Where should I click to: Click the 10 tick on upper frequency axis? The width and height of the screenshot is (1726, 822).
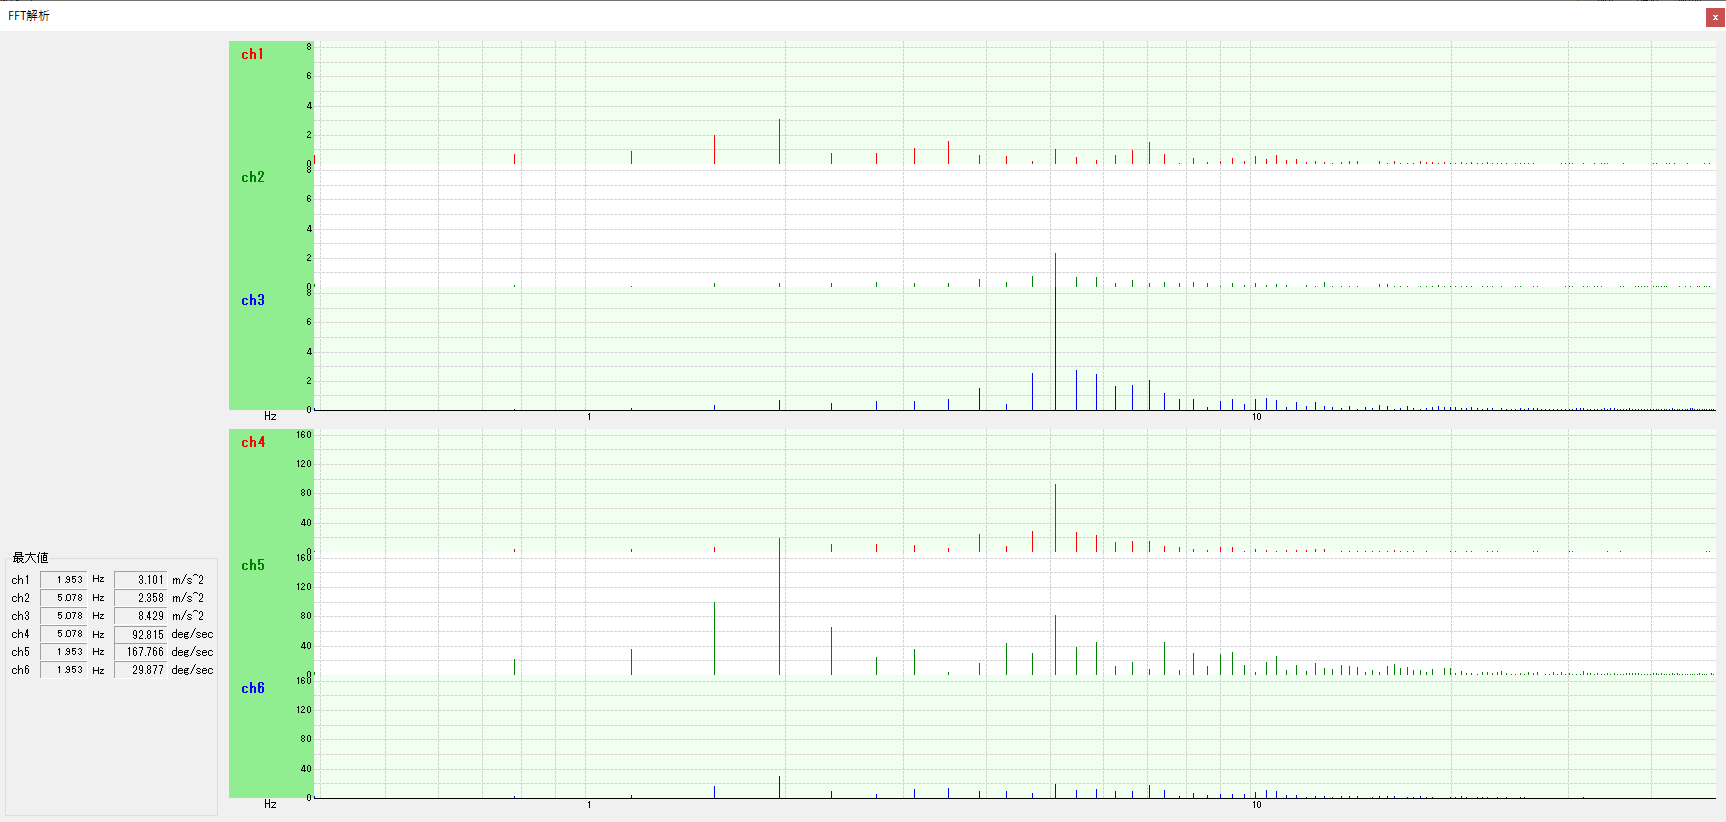point(1257,417)
